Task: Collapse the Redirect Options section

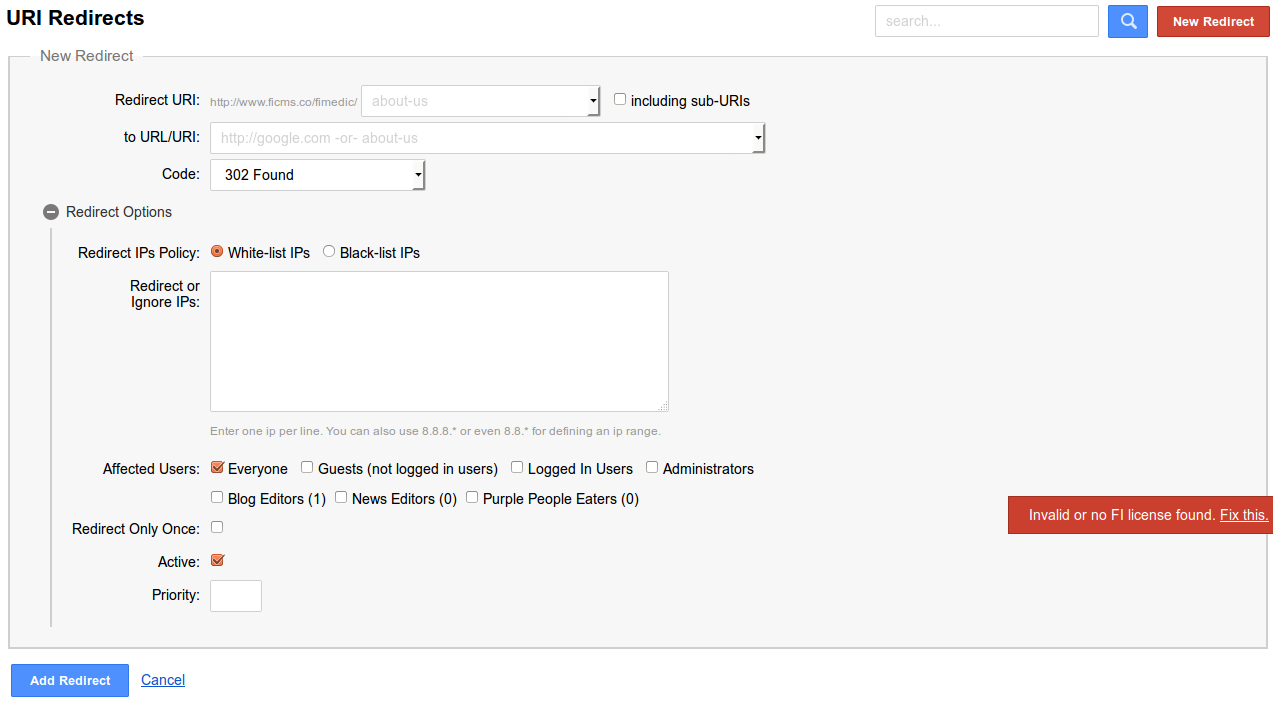Action: (51, 212)
